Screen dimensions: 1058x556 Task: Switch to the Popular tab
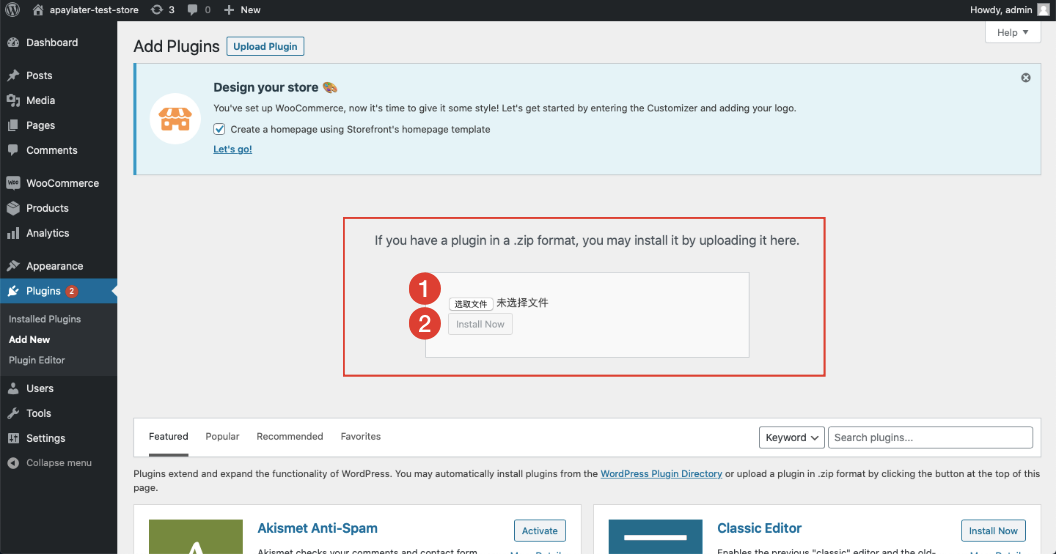222,437
